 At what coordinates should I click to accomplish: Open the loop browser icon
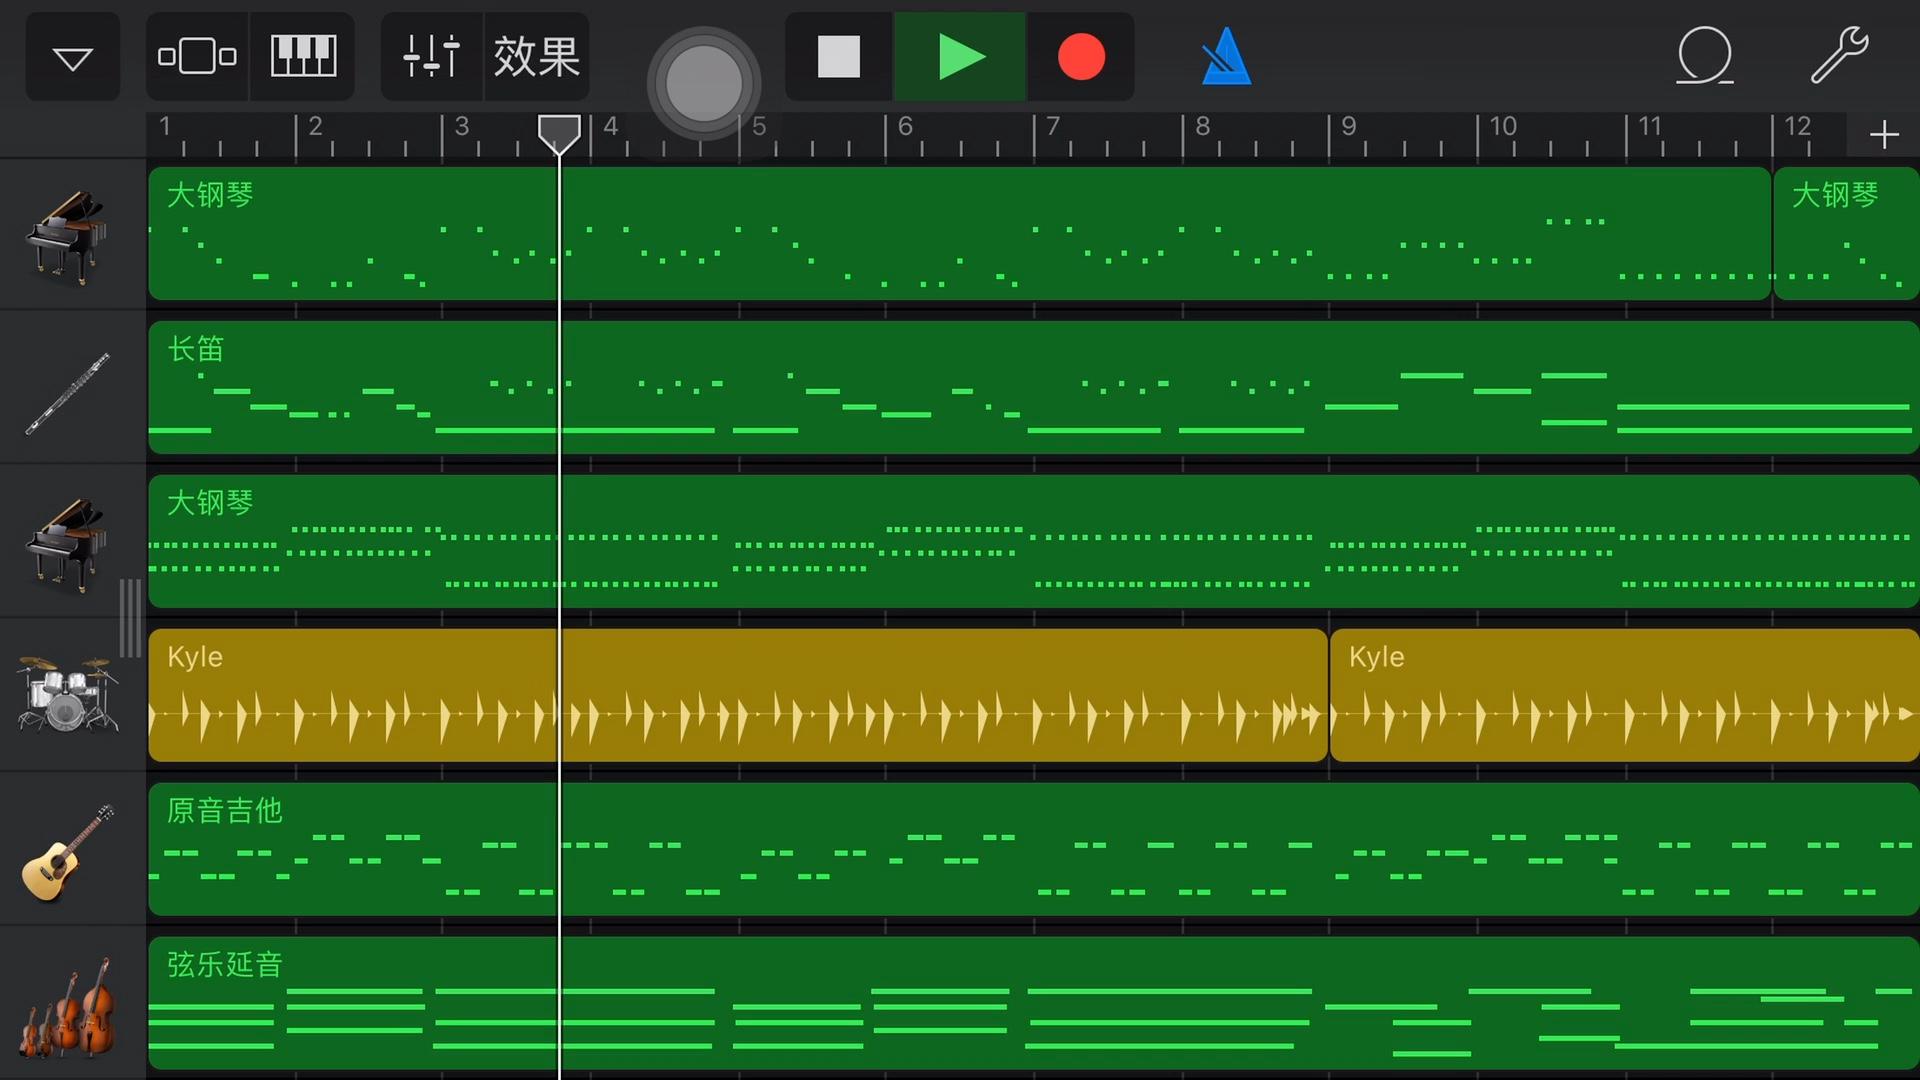click(1704, 57)
